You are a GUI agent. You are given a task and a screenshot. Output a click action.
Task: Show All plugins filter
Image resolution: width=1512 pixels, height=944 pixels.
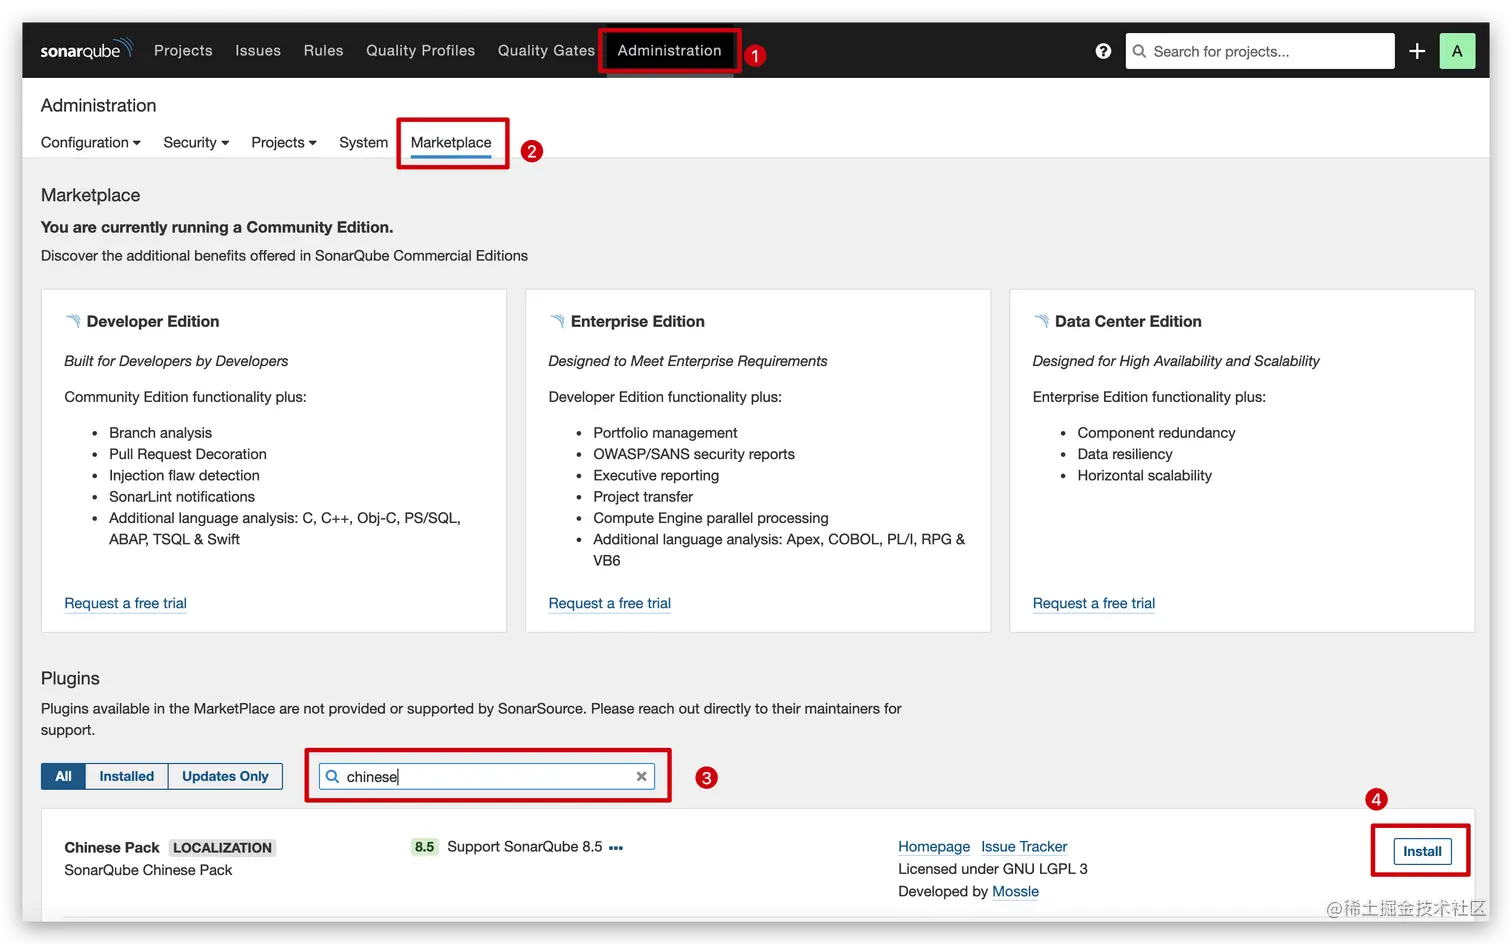63,776
